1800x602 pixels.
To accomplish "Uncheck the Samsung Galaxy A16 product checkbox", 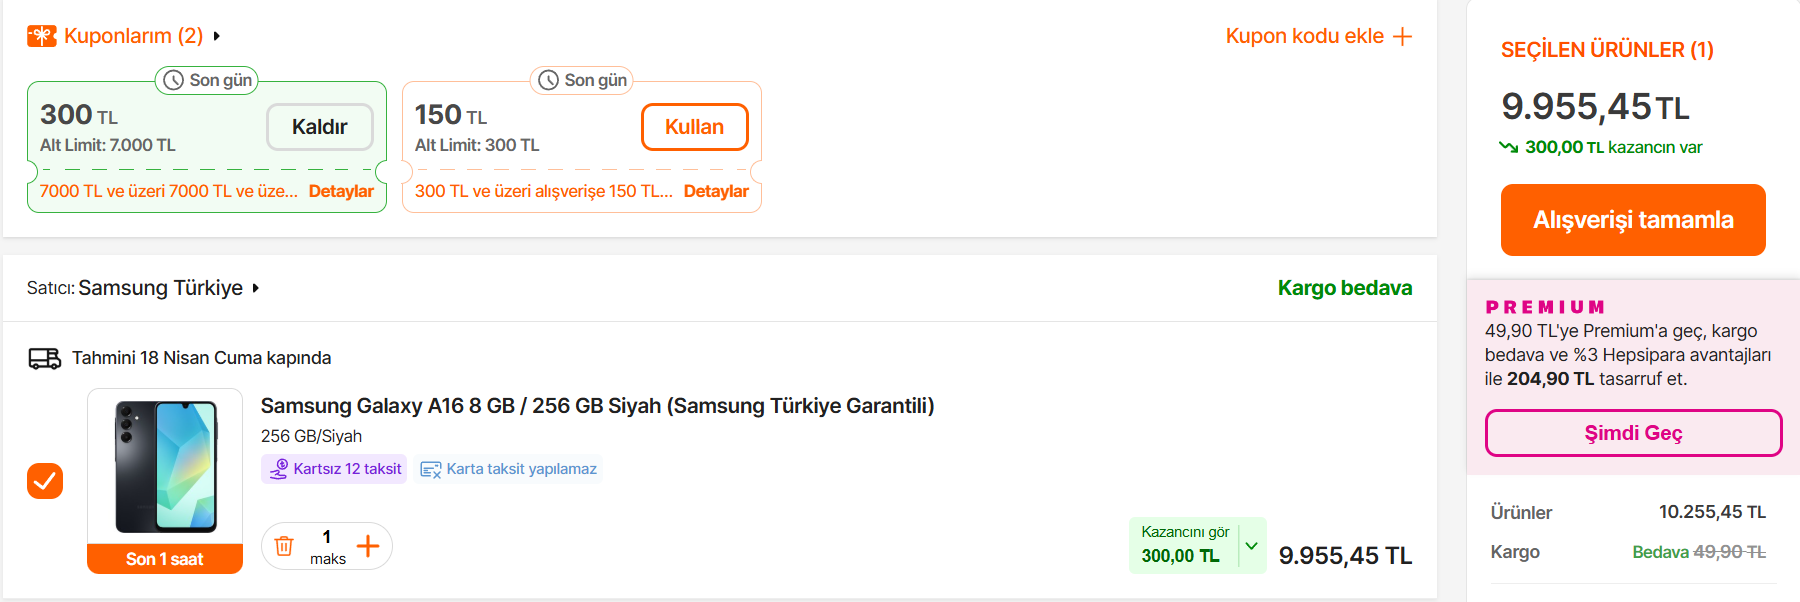I will pos(45,481).
